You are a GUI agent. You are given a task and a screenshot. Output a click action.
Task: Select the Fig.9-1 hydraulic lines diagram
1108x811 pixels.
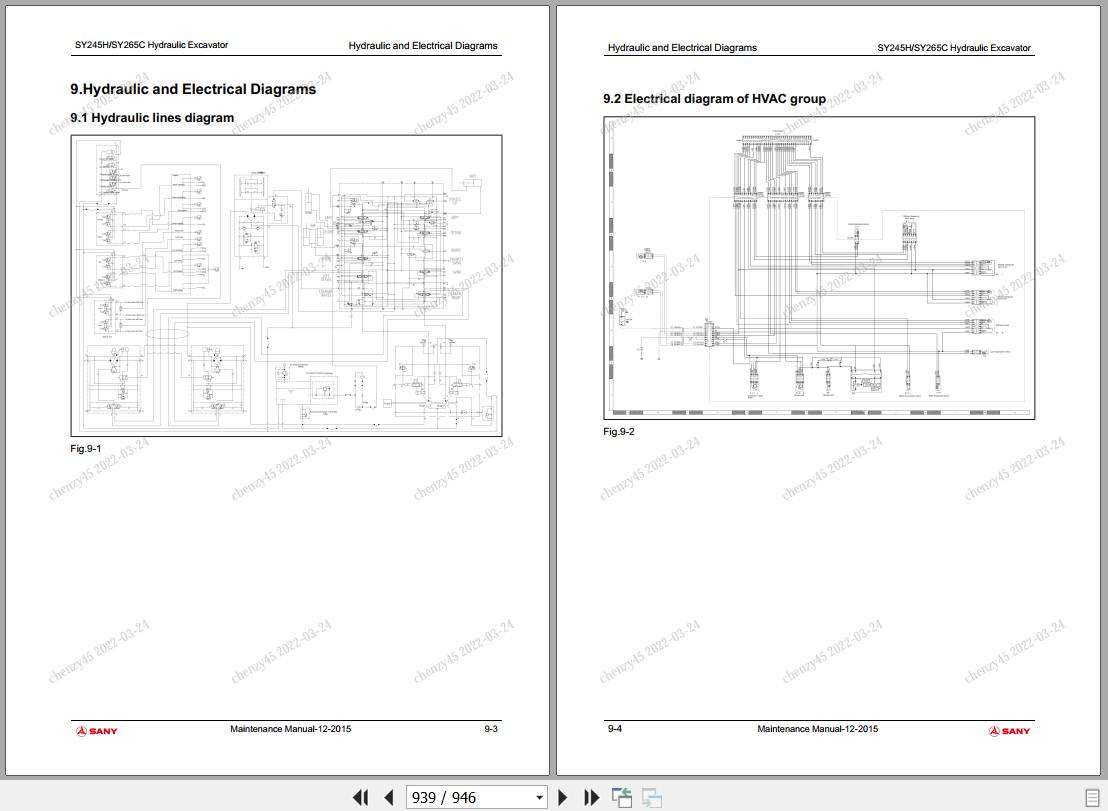(x=286, y=285)
